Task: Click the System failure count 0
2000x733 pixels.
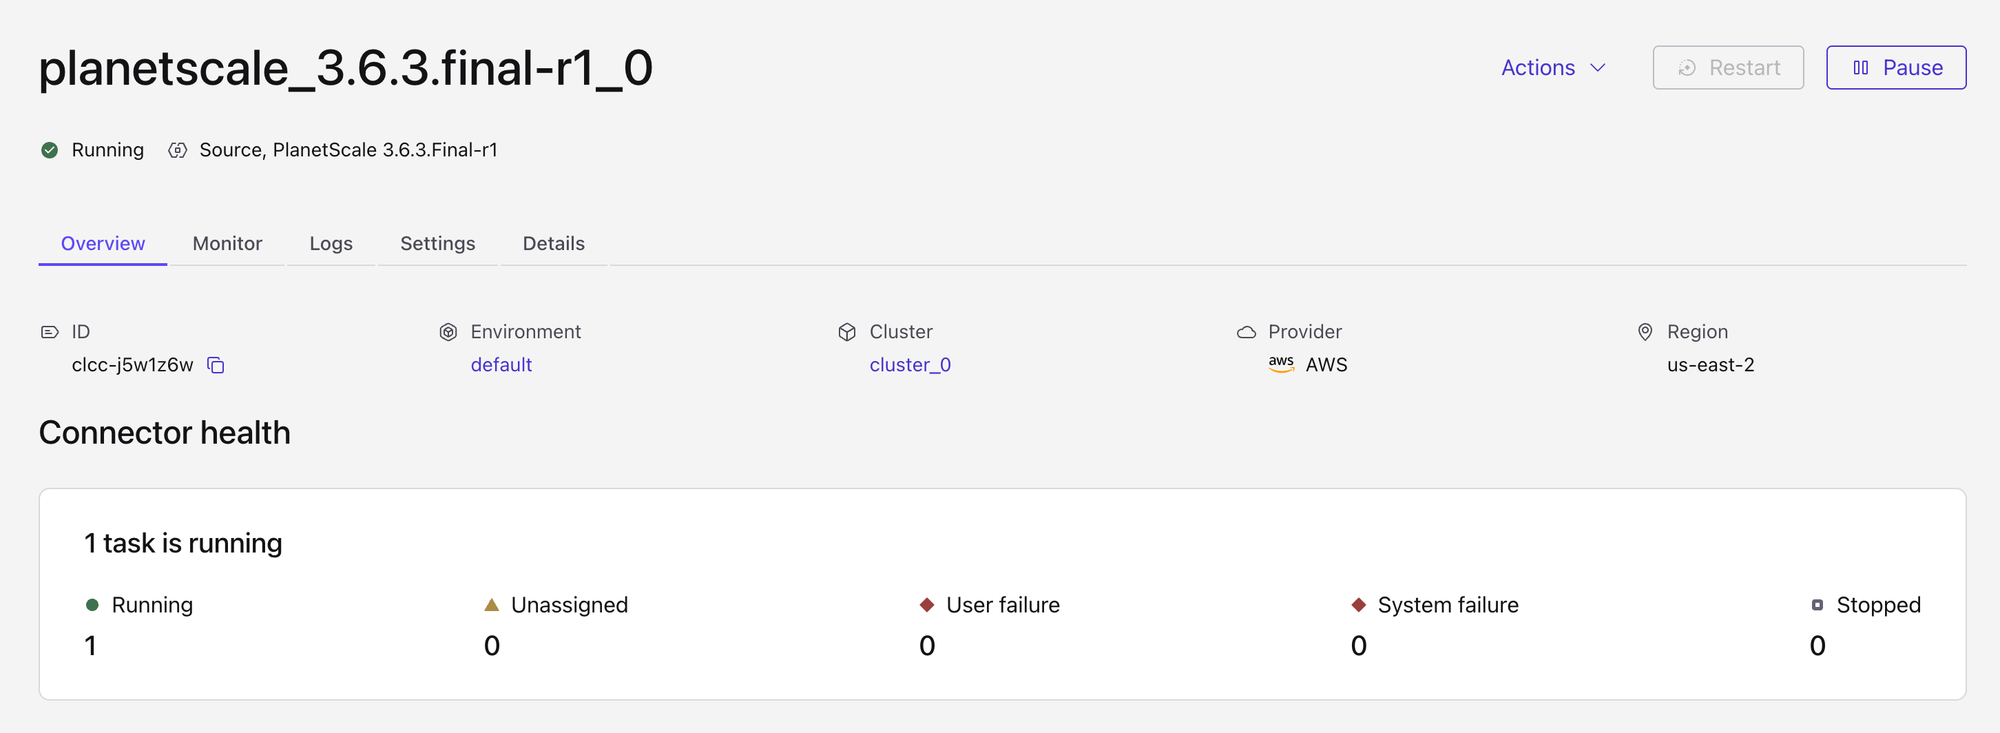Action: click(x=1359, y=646)
